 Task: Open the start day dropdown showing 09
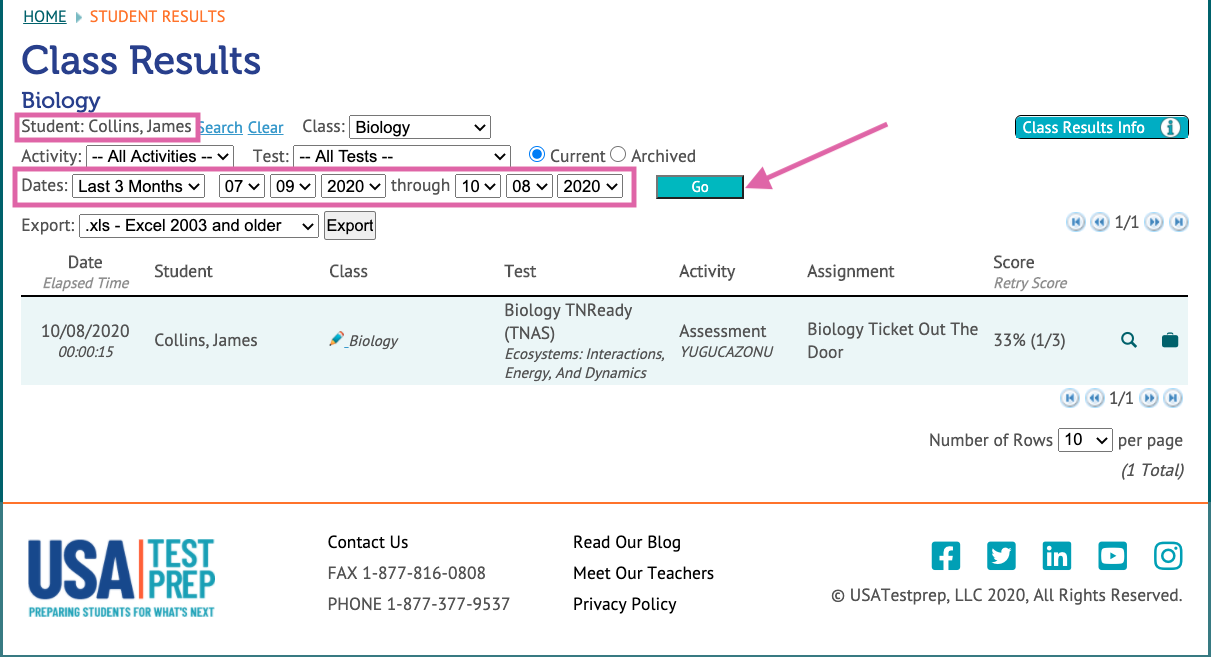click(293, 186)
